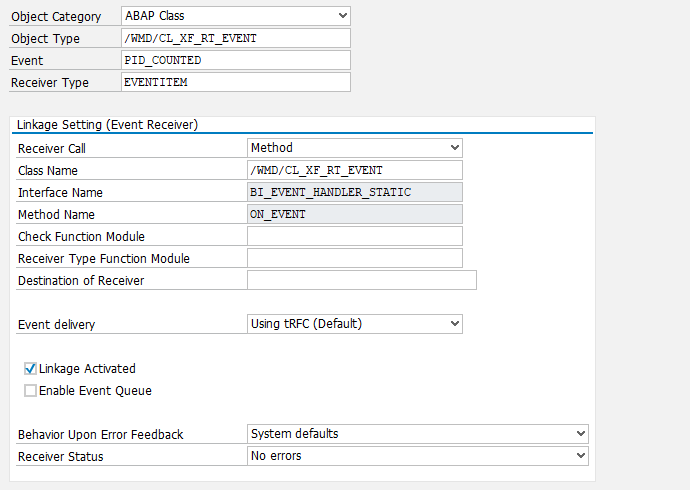The width and height of the screenshot is (690, 490).
Task: Click the Check Function Module input field
Action: [x=355, y=236]
